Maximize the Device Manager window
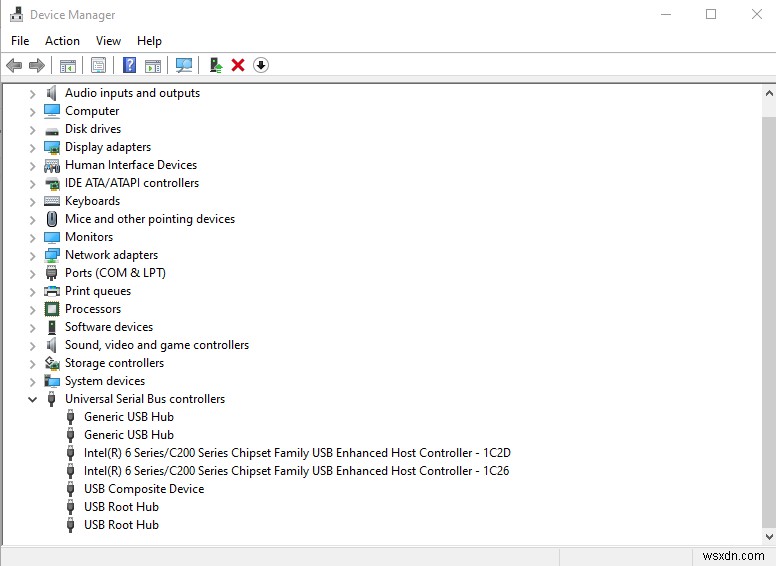This screenshot has height=566, width=776. coord(711,14)
